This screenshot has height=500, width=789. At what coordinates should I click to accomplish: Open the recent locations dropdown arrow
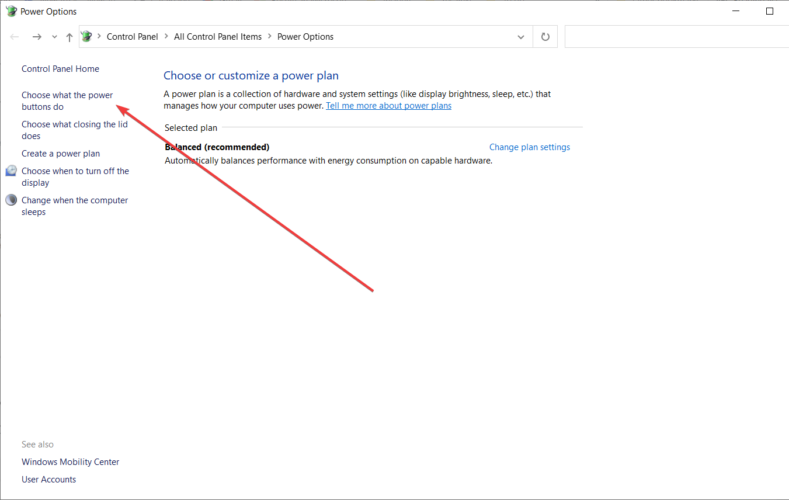pyautogui.click(x=54, y=37)
